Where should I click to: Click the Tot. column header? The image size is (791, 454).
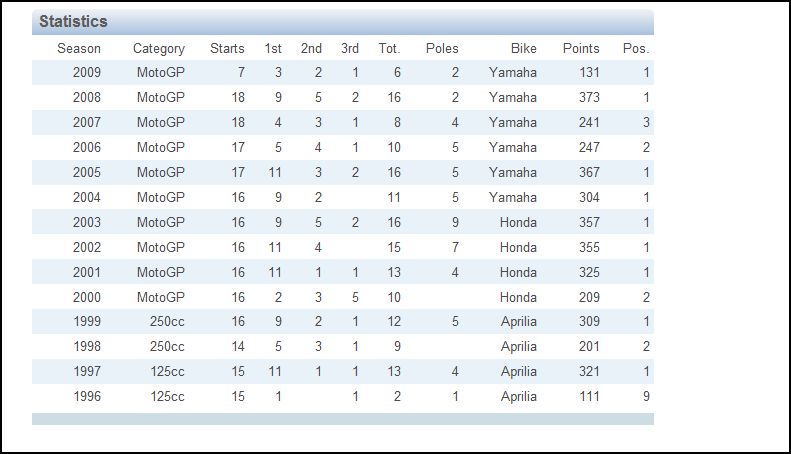389,48
